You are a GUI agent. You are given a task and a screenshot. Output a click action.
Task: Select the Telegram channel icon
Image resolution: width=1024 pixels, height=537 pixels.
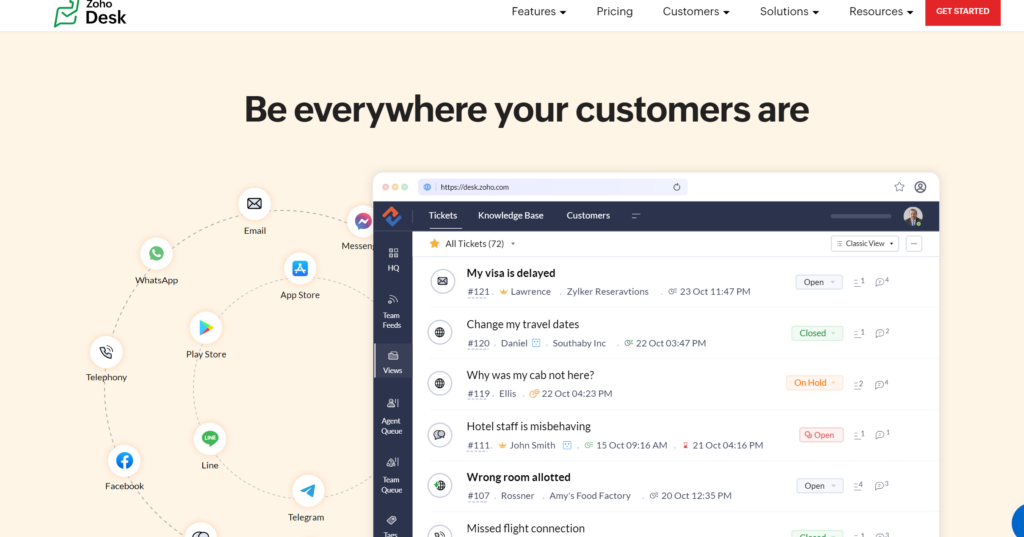pos(307,491)
